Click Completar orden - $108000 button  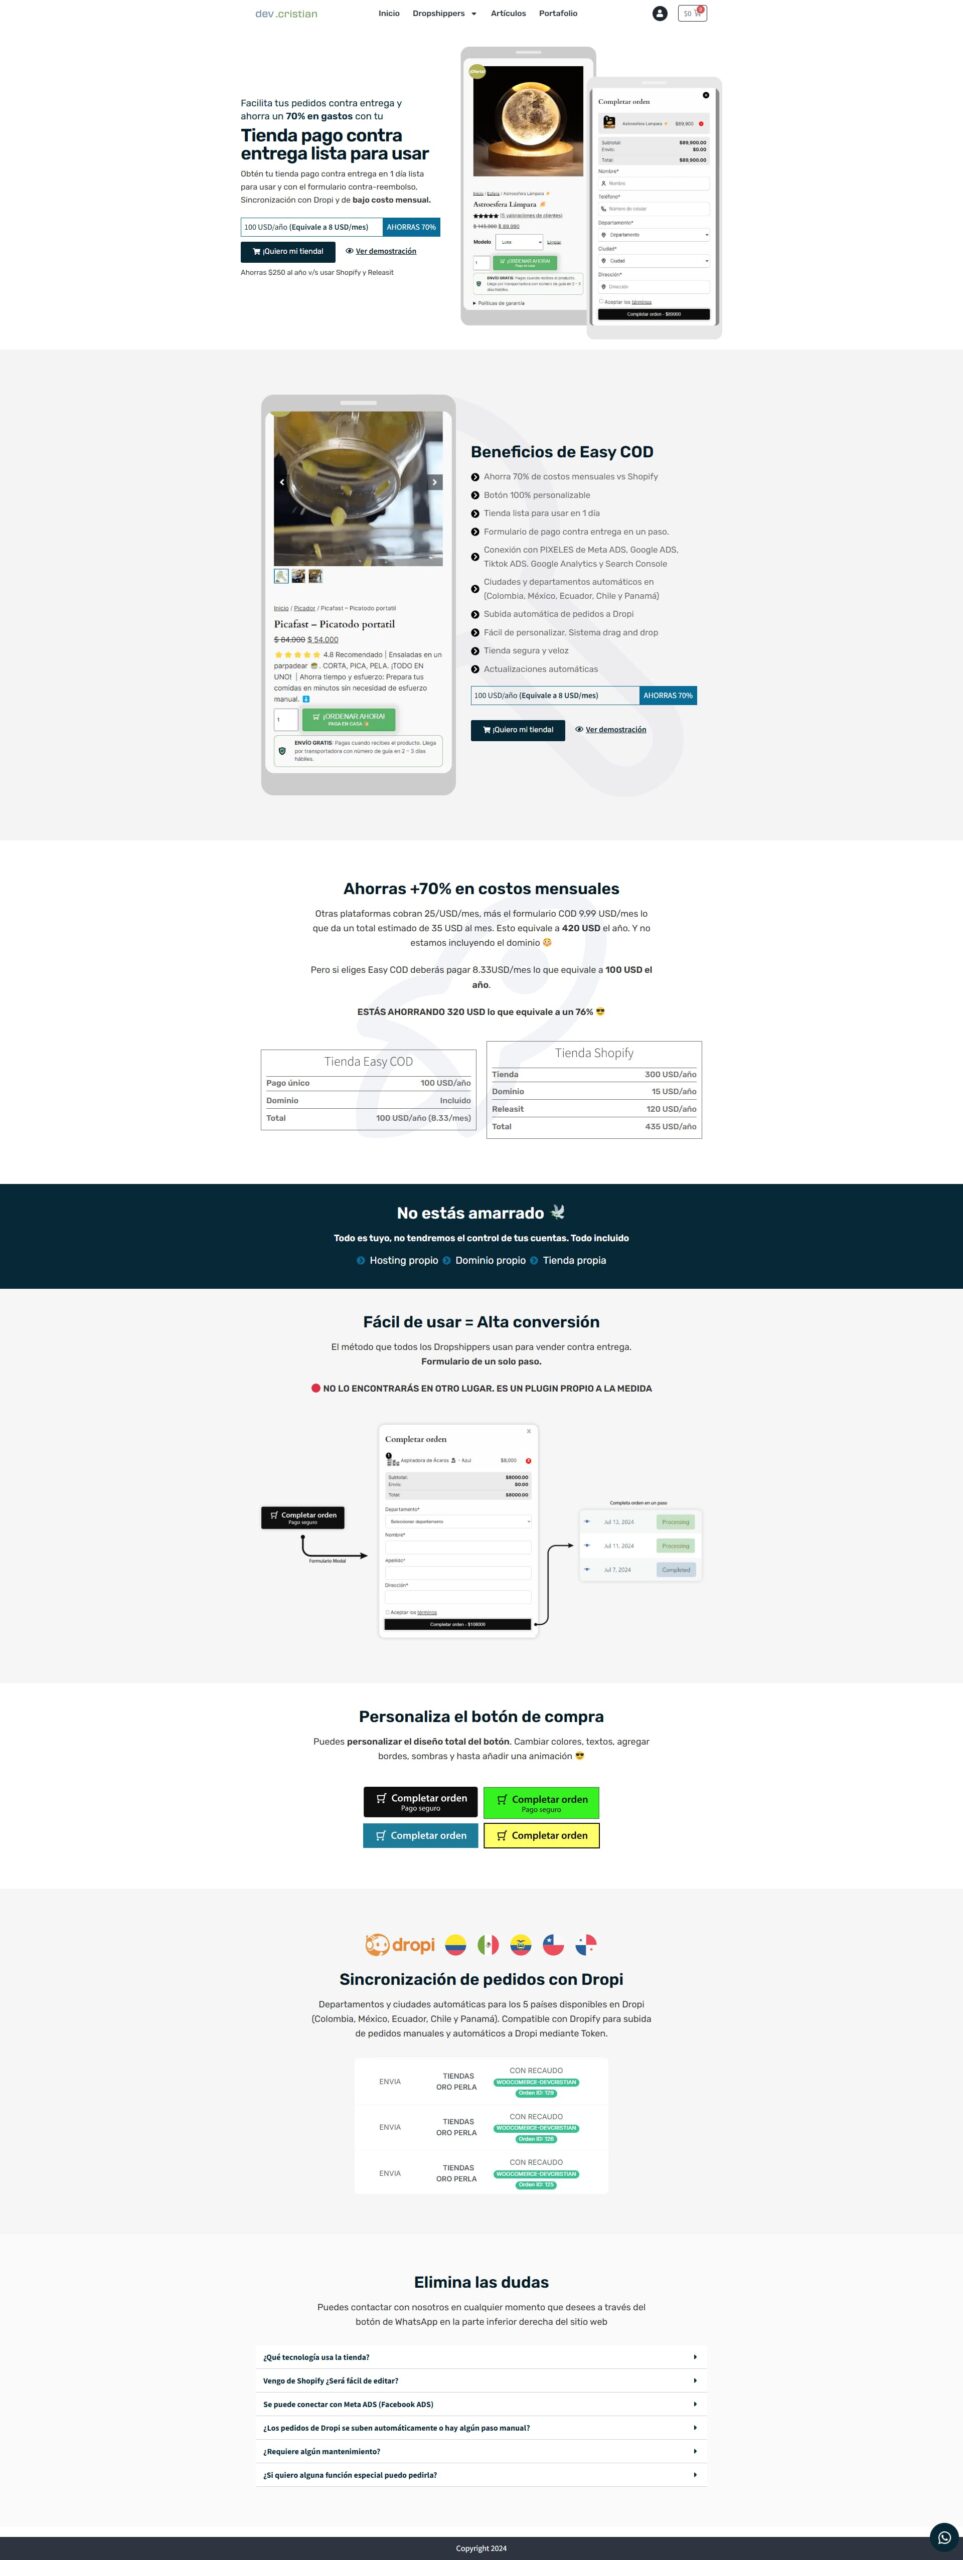click(x=458, y=1625)
